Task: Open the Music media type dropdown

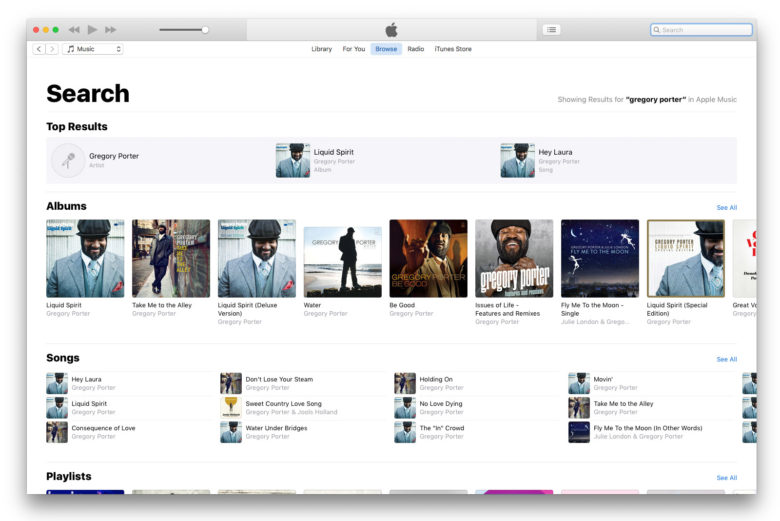Action: pos(93,49)
